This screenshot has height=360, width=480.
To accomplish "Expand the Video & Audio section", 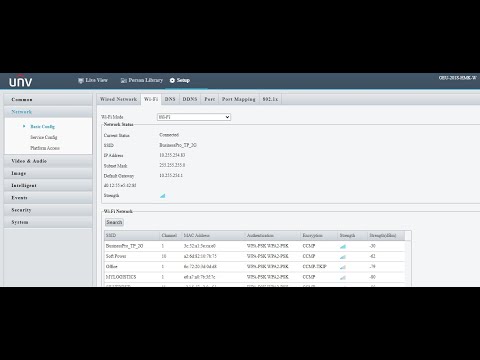I will point(48,161).
